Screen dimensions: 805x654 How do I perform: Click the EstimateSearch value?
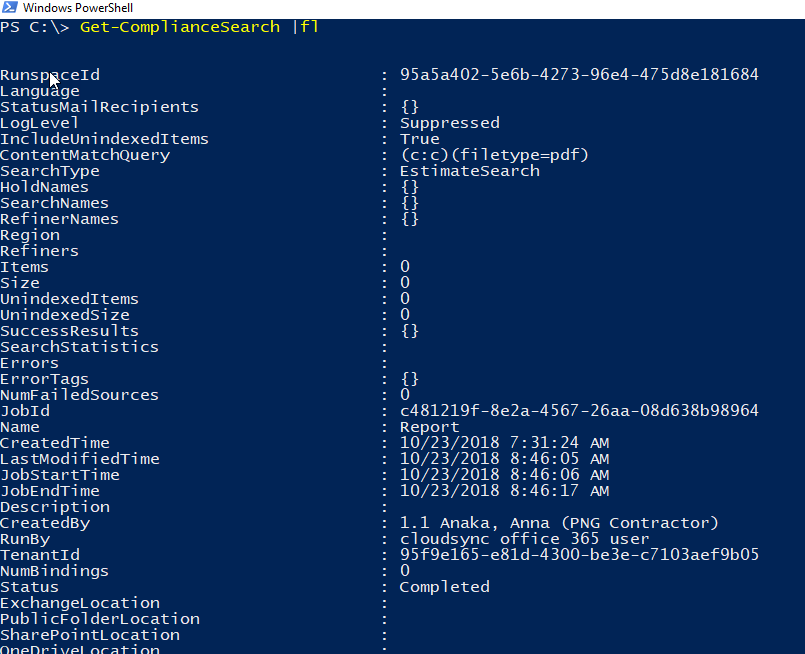469,171
